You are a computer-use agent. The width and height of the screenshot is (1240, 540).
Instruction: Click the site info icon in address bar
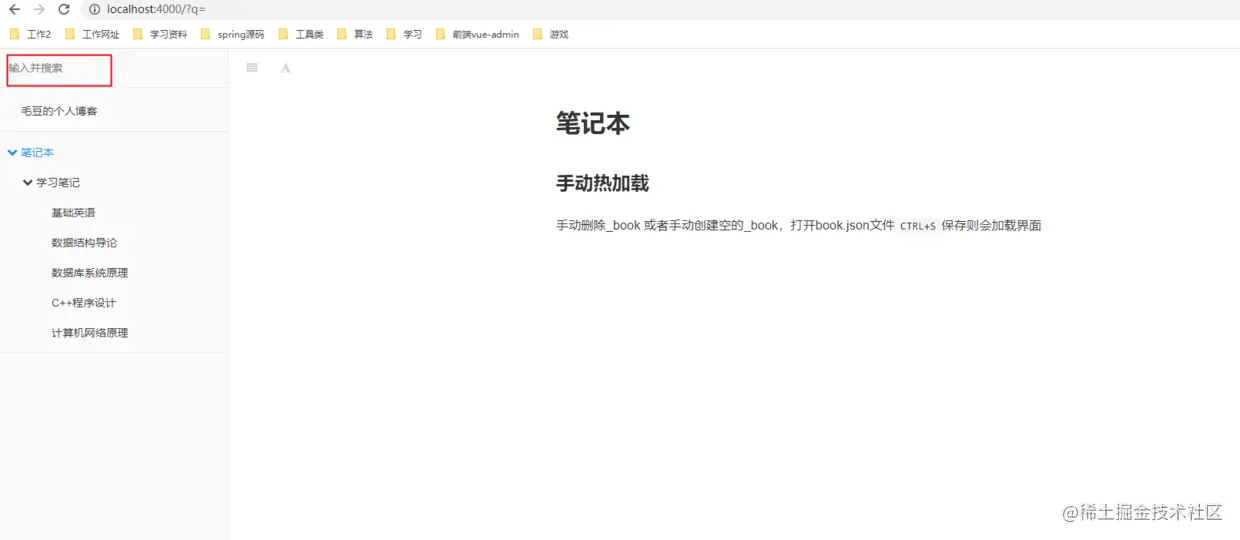point(94,9)
